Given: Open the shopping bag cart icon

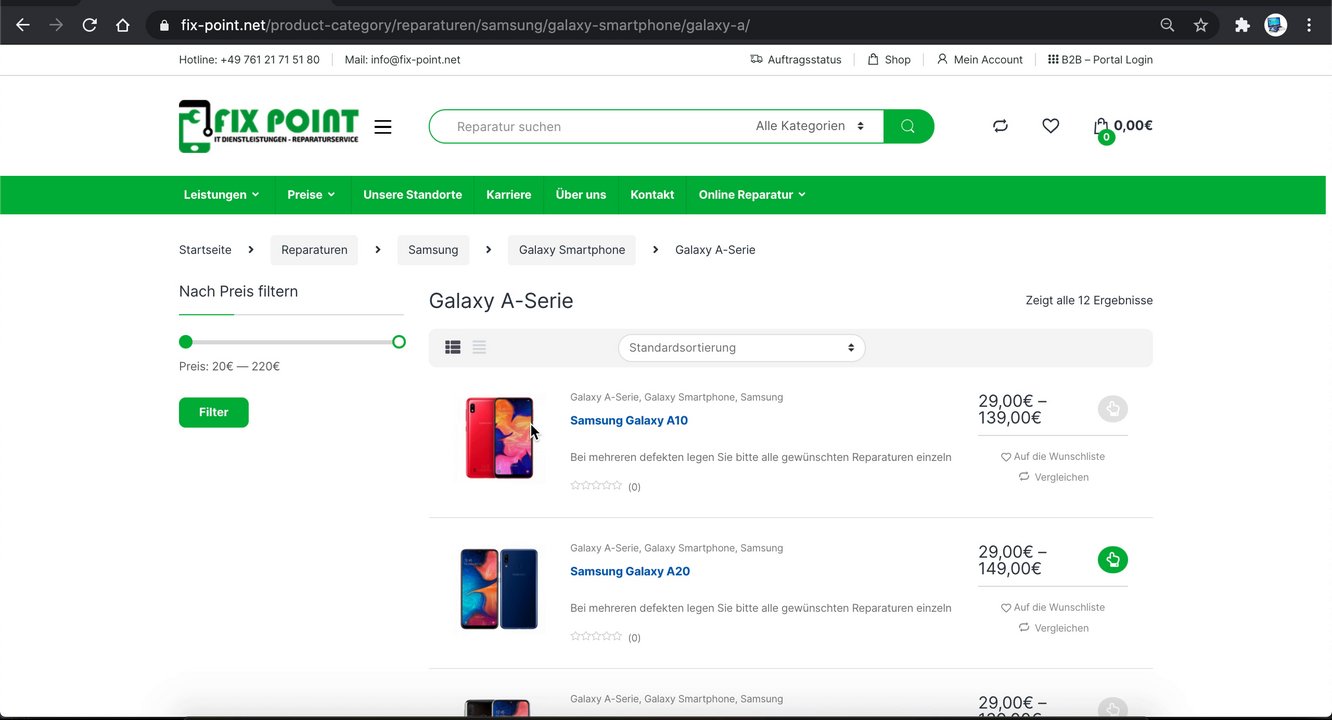Looking at the screenshot, I should [1101, 127].
